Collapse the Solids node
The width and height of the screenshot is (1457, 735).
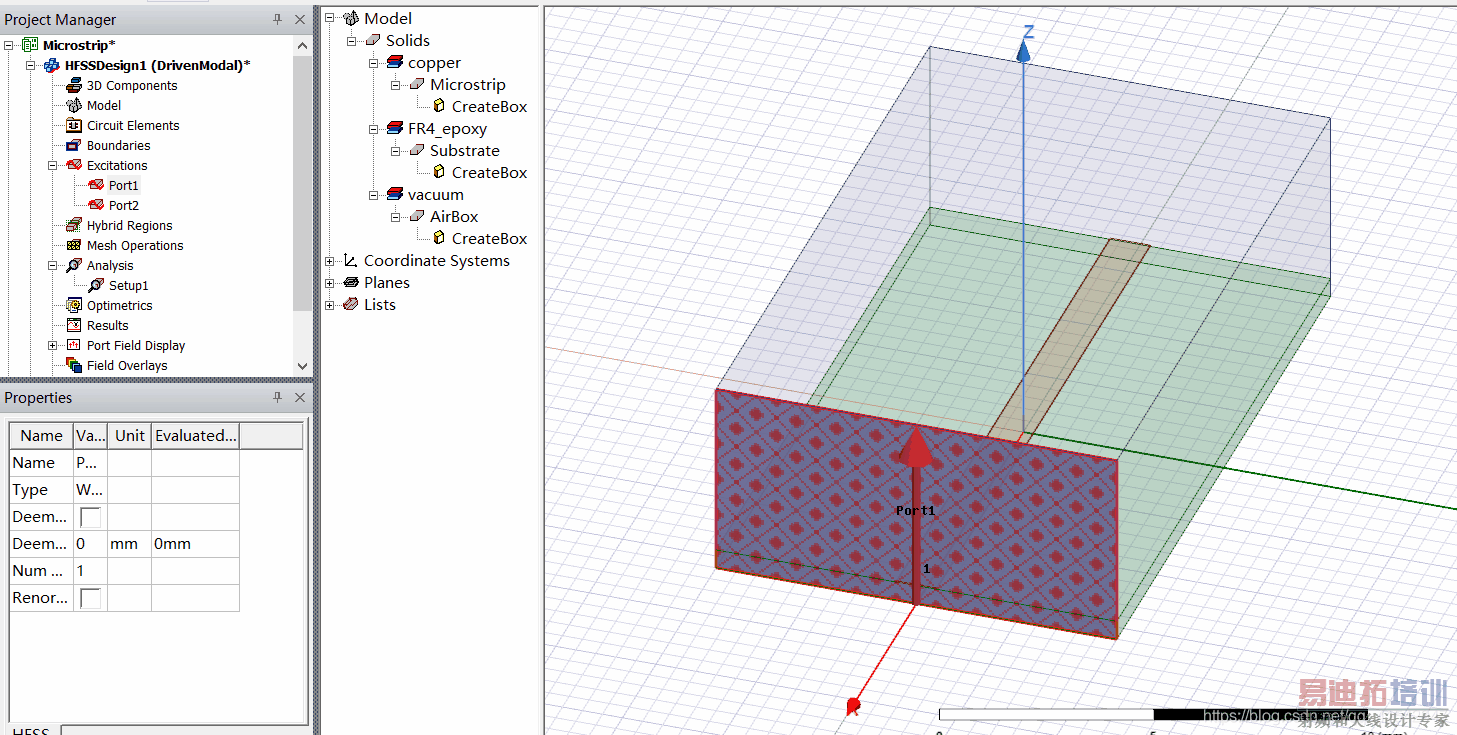coord(352,40)
